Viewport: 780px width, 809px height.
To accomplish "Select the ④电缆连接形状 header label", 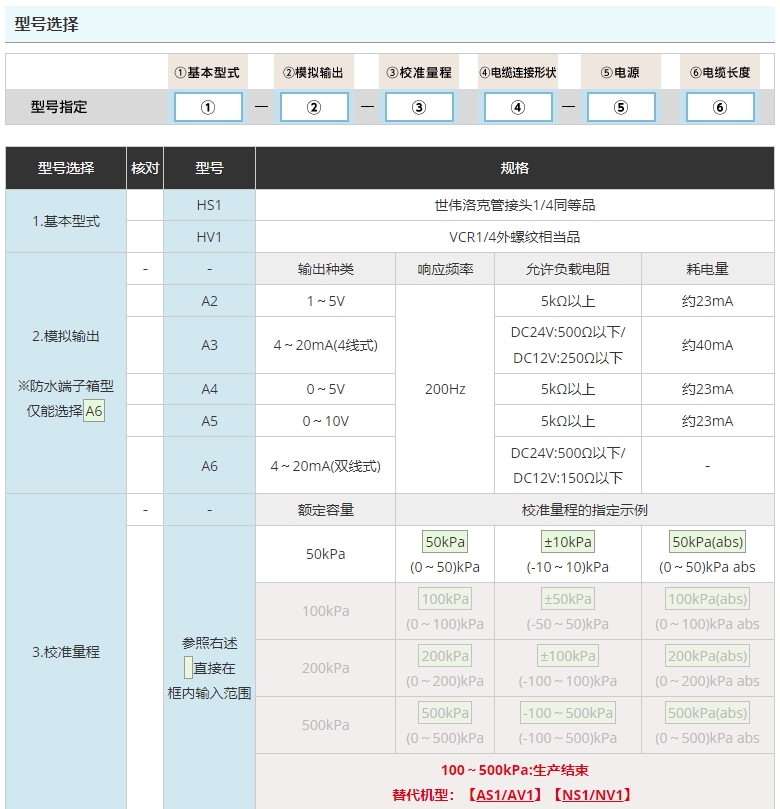I will pos(518,72).
